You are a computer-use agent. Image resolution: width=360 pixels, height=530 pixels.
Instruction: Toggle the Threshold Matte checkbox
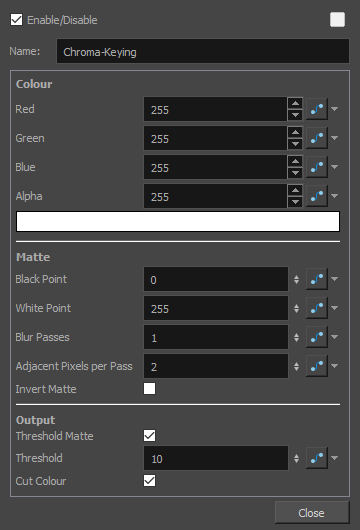point(149,436)
